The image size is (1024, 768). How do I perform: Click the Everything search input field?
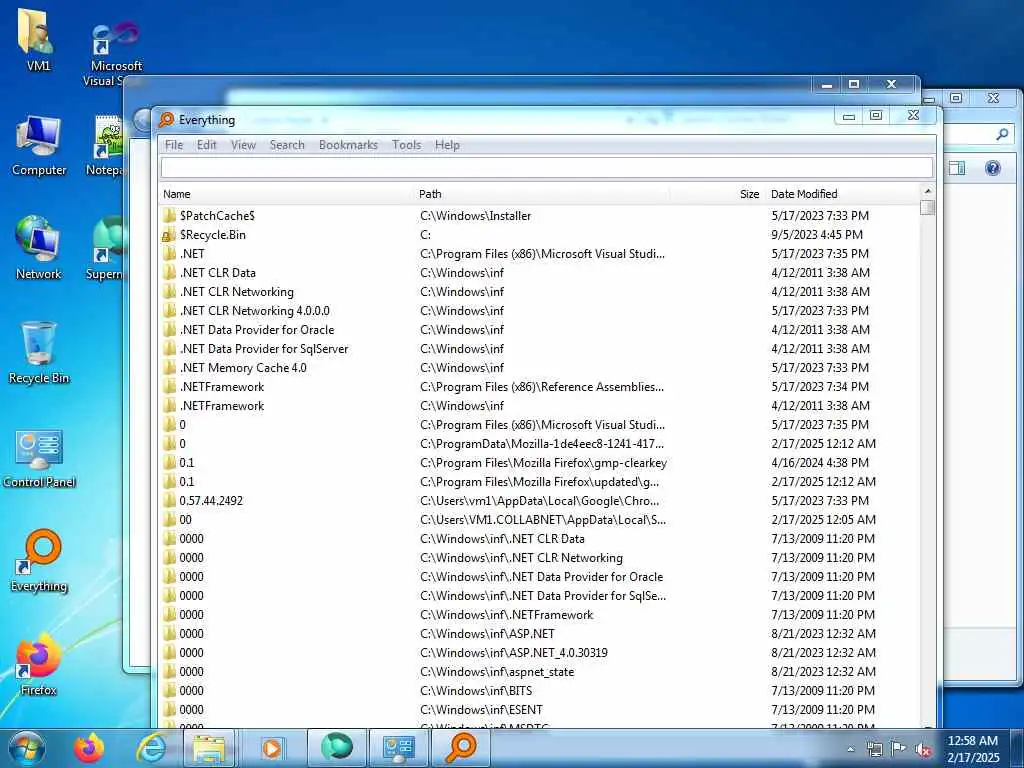click(x=547, y=168)
